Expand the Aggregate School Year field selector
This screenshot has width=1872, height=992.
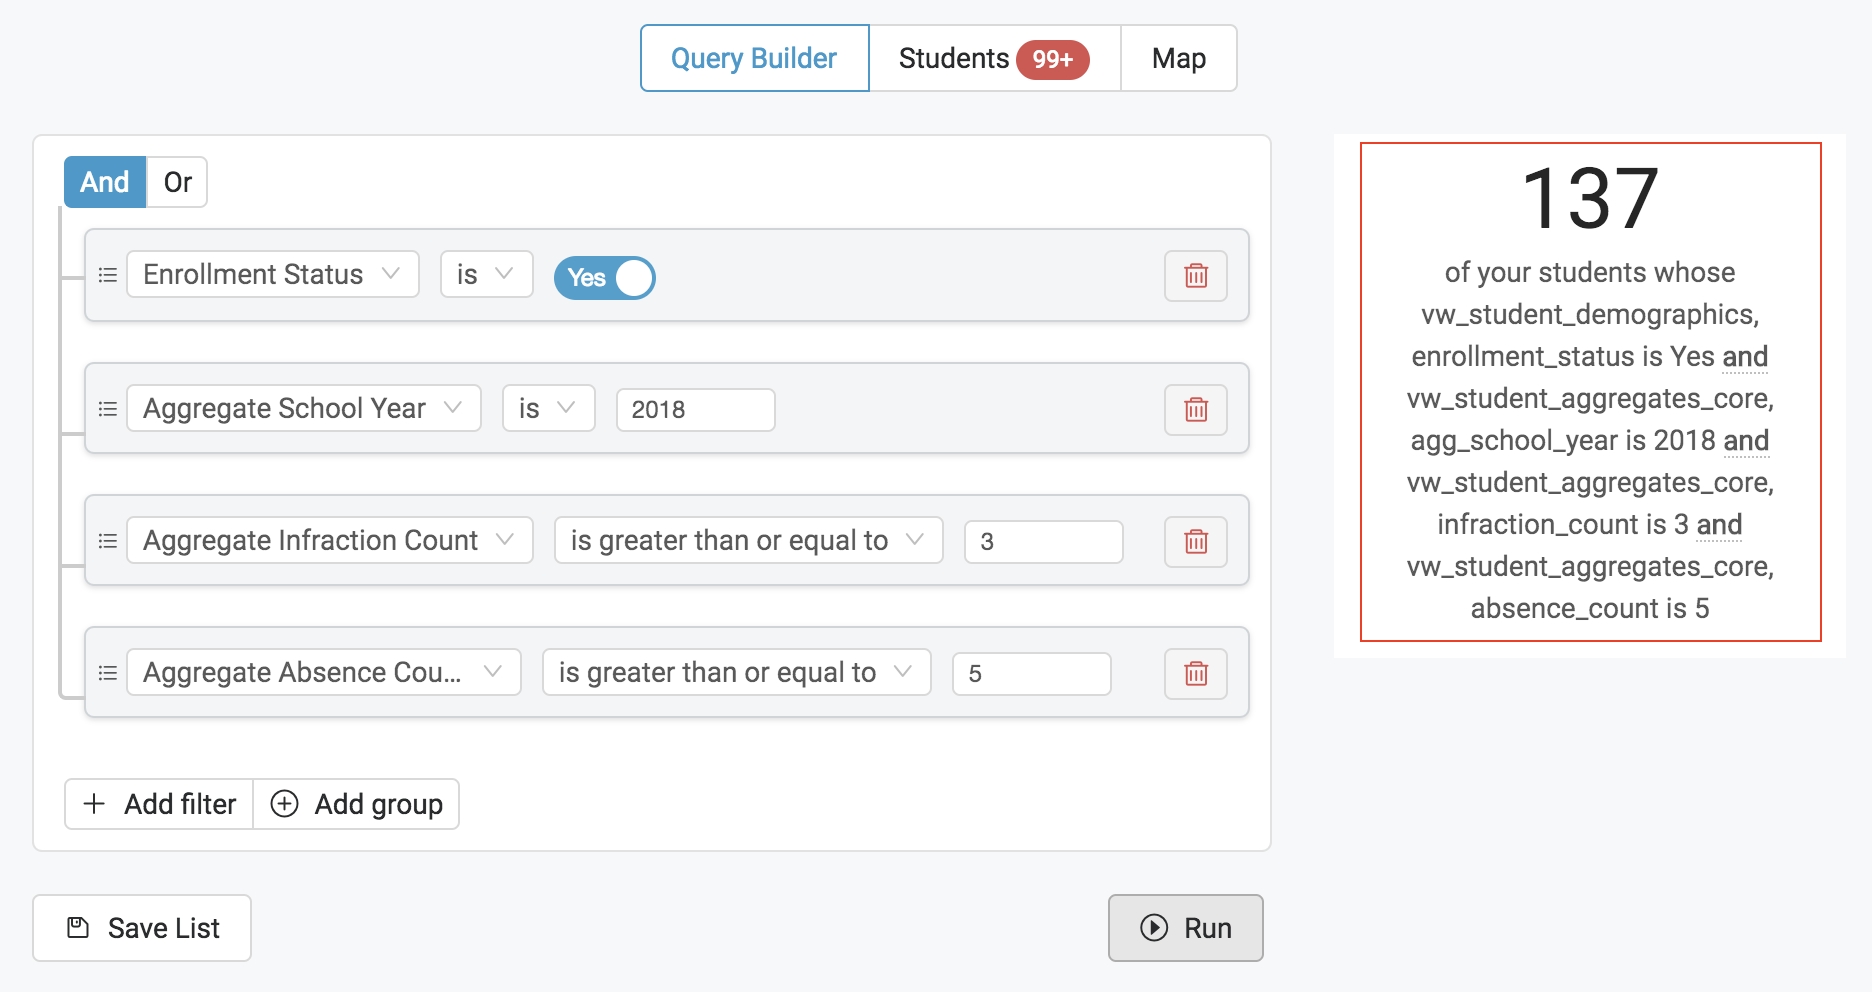pos(304,408)
